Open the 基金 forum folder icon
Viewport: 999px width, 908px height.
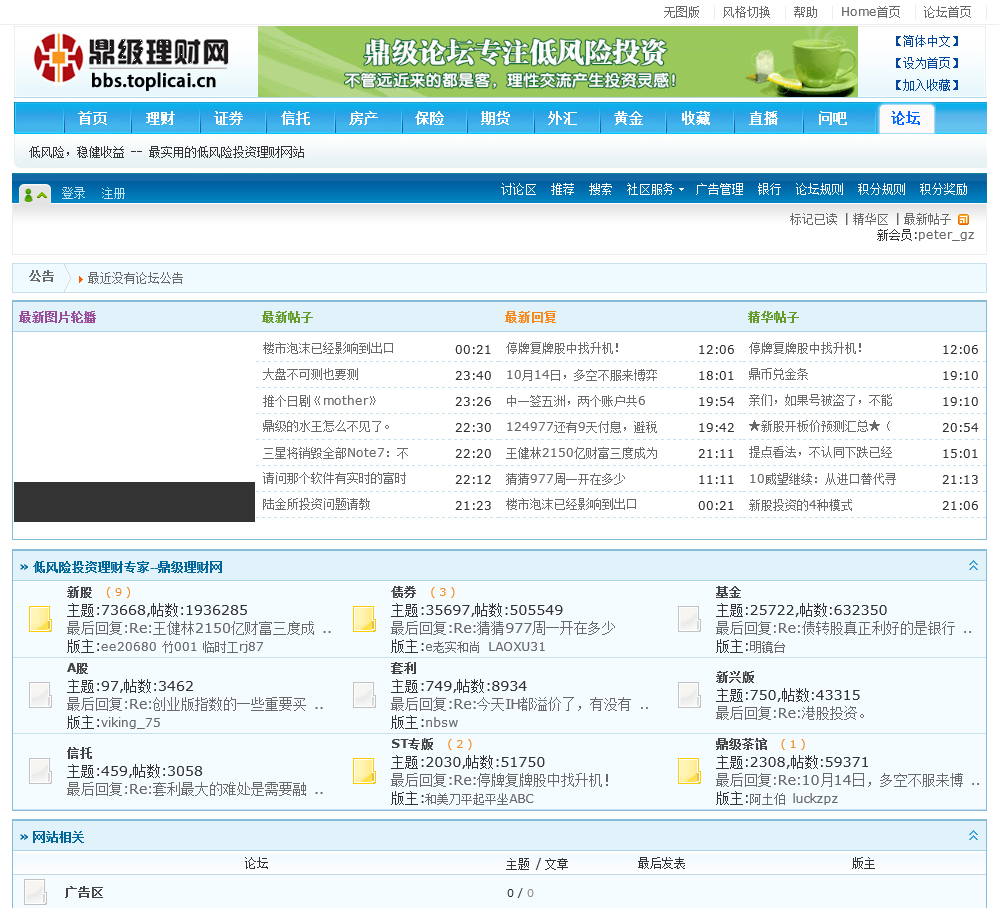(x=689, y=619)
